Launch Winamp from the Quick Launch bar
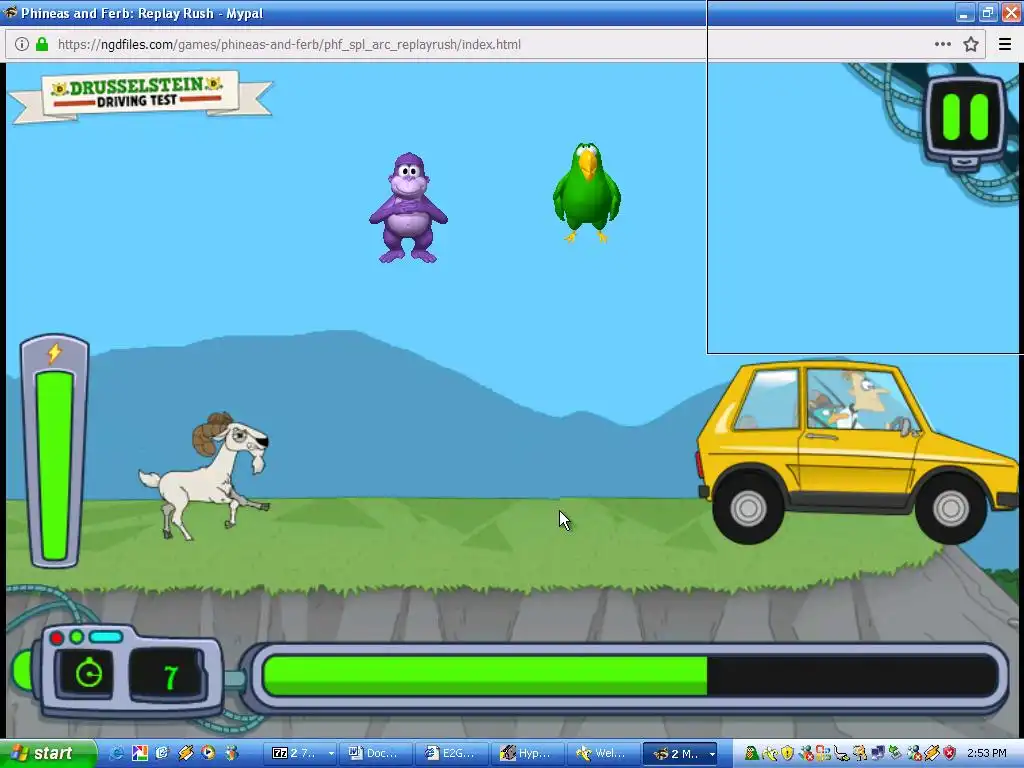 (185, 753)
